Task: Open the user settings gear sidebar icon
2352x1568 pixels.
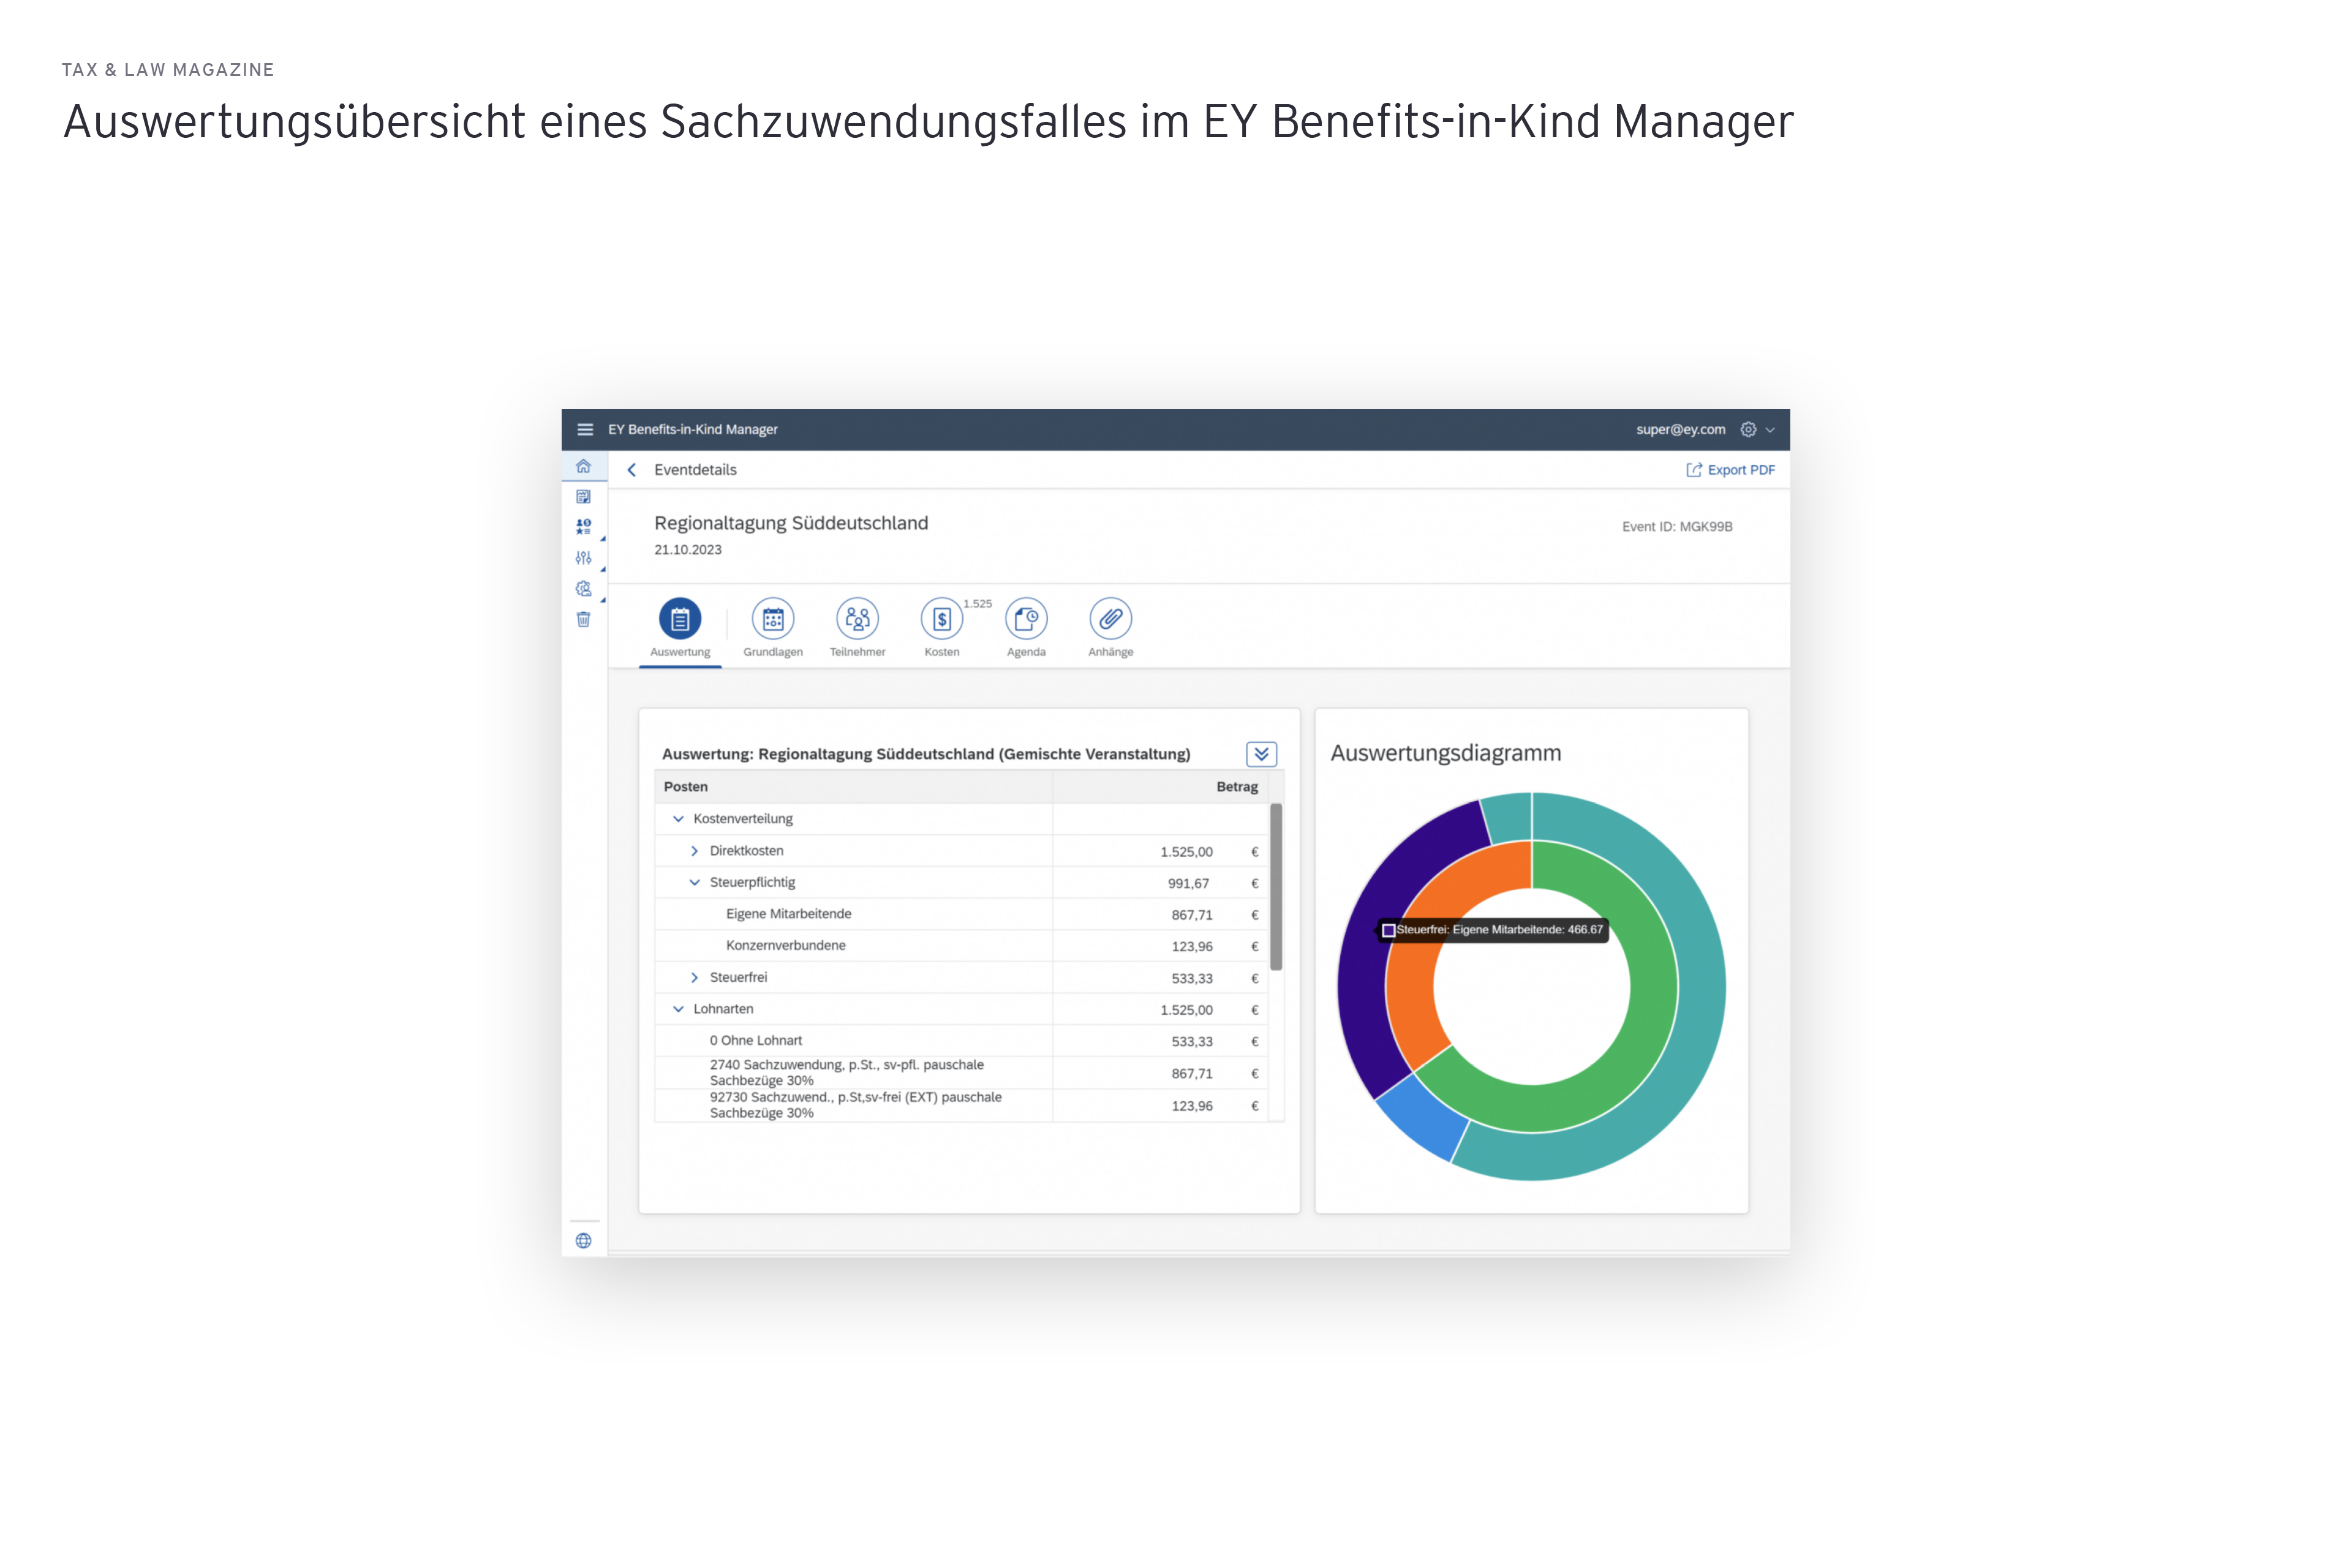Action: [584, 589]
